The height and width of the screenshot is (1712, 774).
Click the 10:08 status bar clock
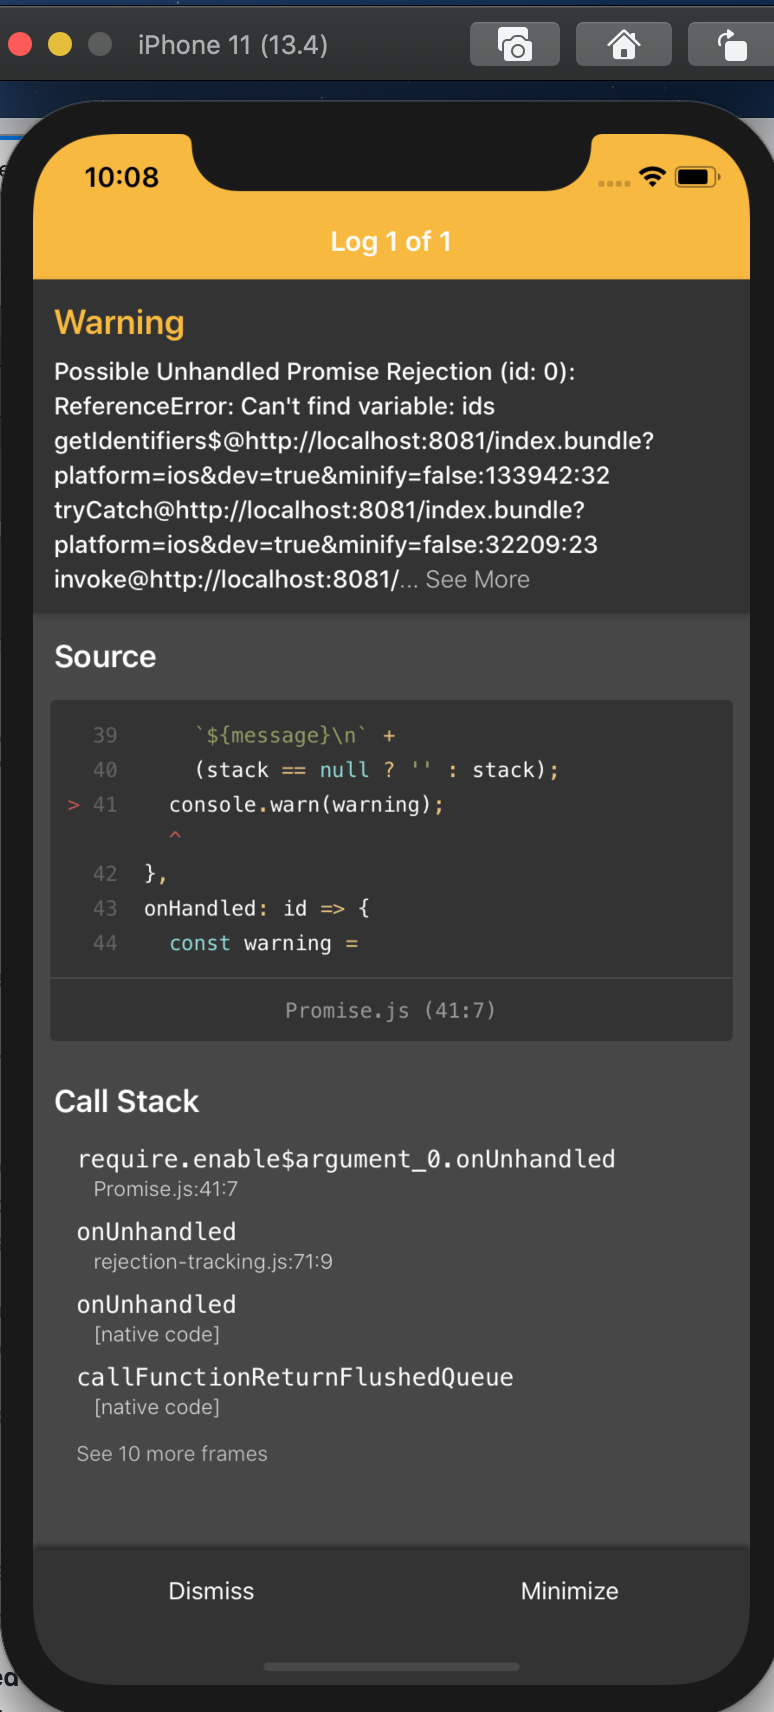pos(123,176)
